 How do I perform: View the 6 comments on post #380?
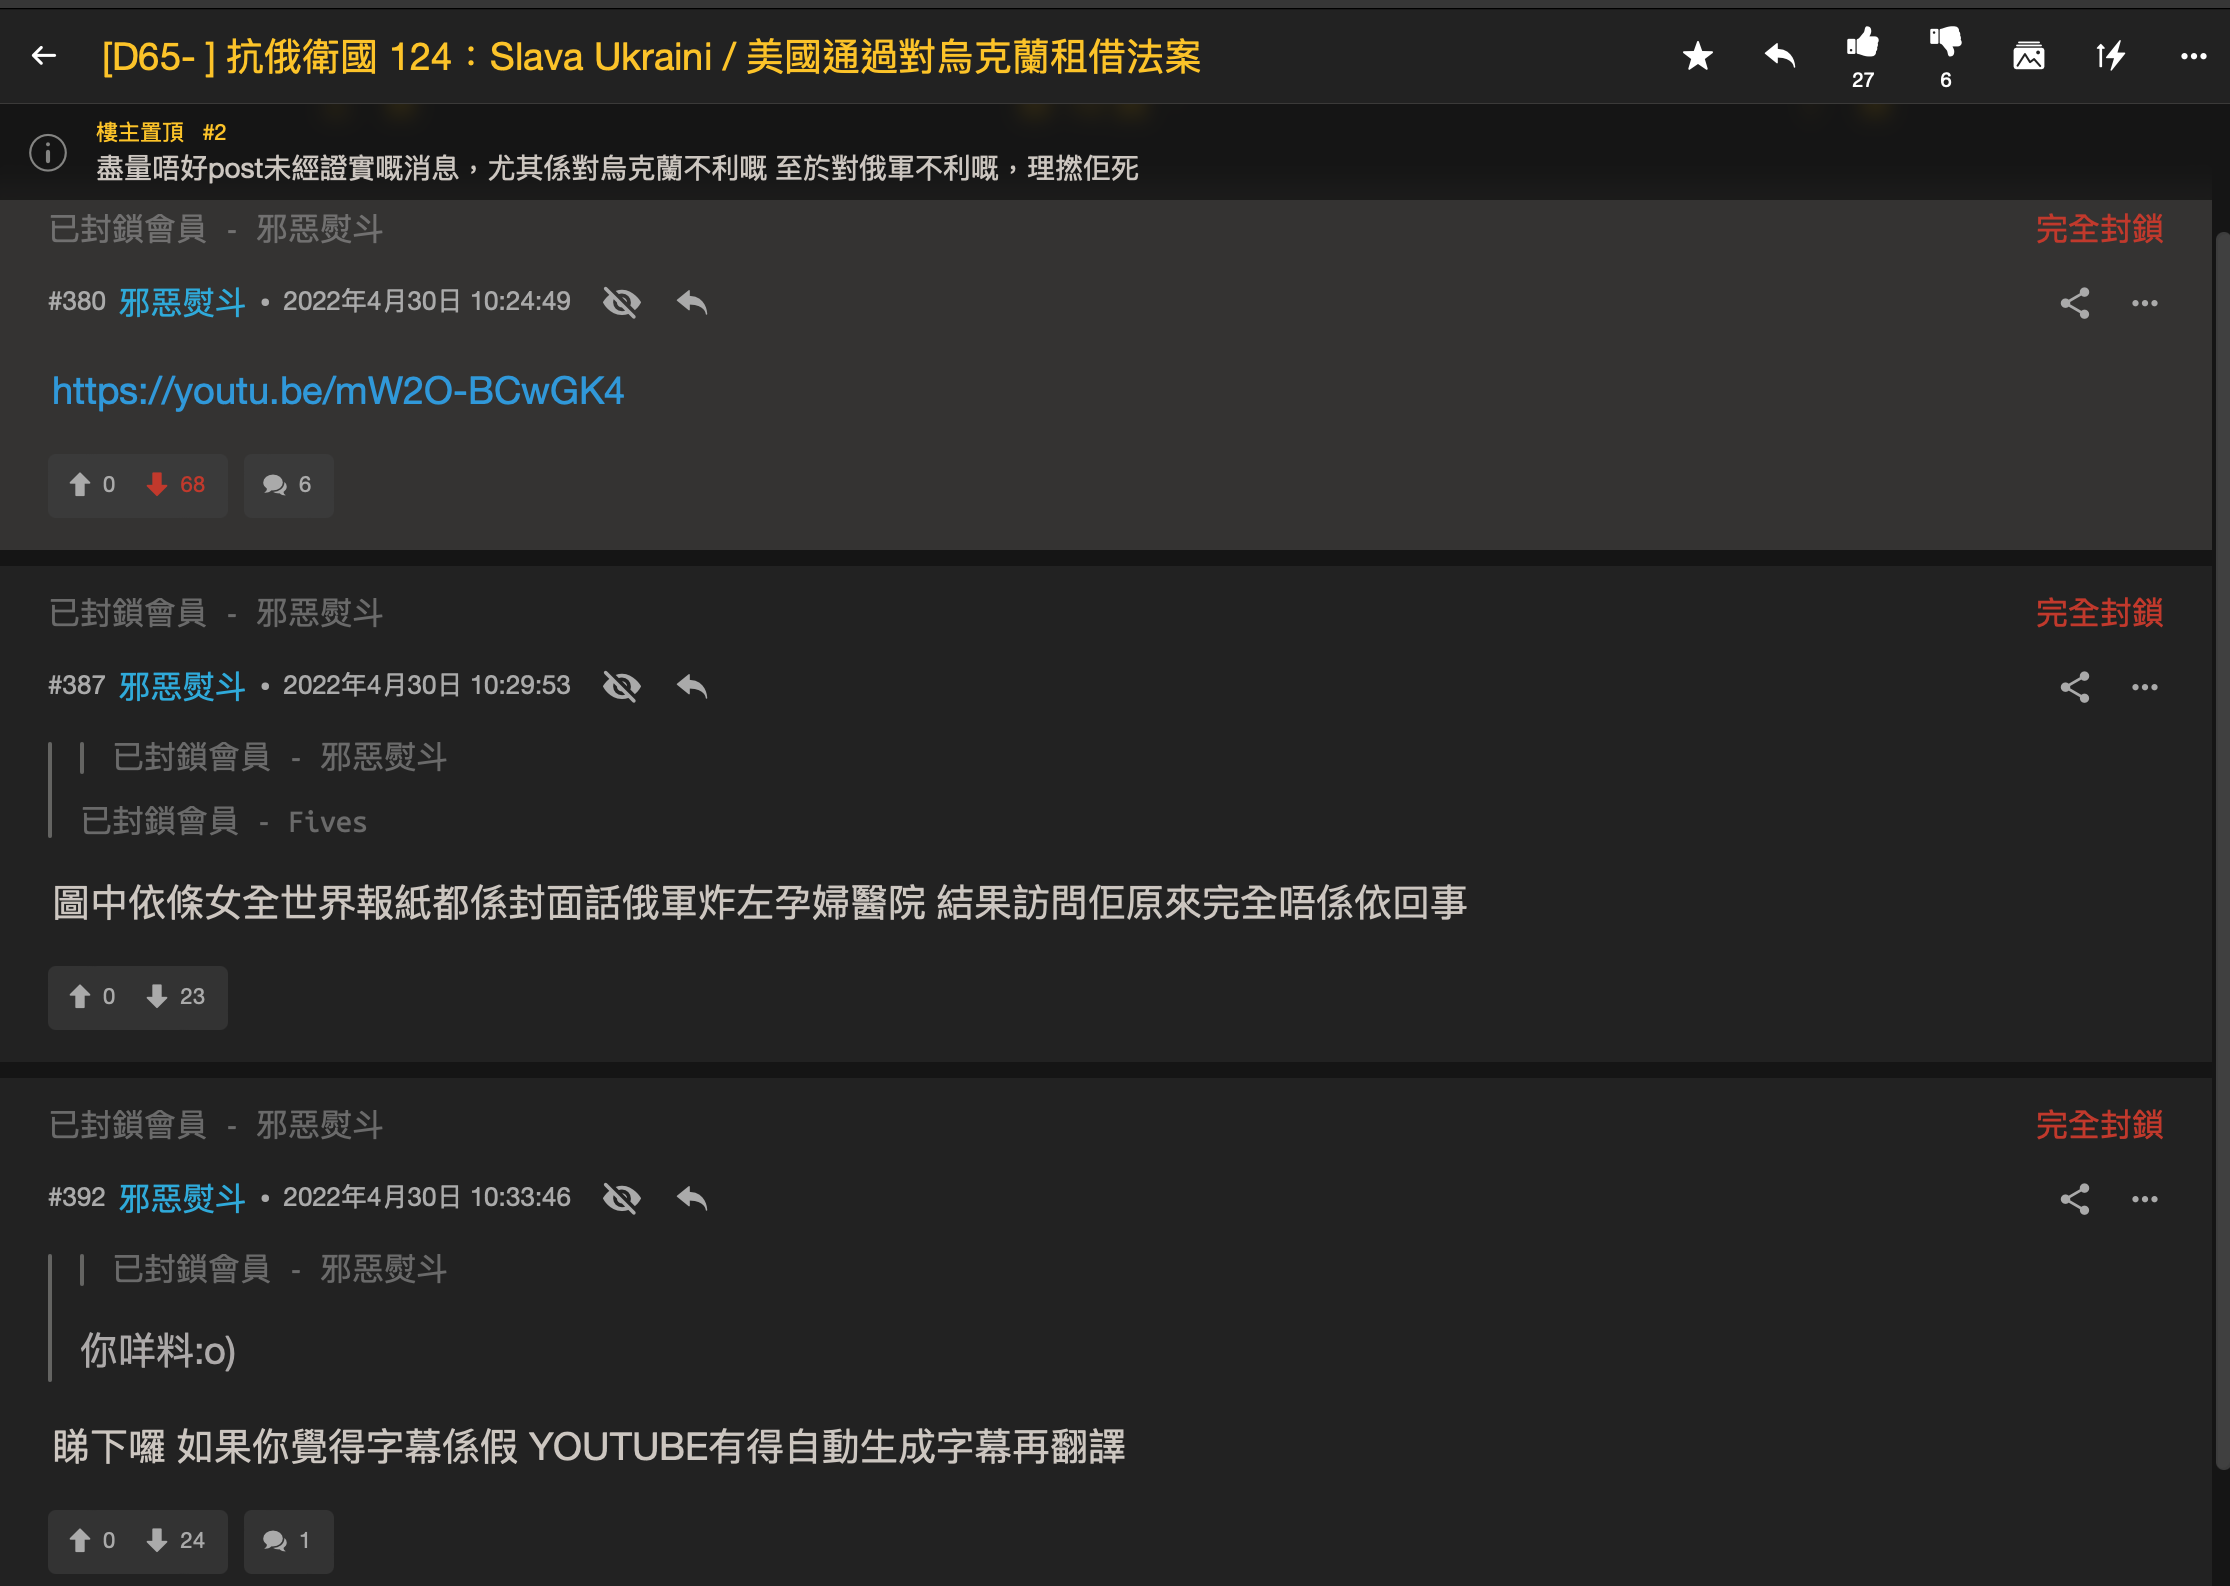click(x=288, y=486)
